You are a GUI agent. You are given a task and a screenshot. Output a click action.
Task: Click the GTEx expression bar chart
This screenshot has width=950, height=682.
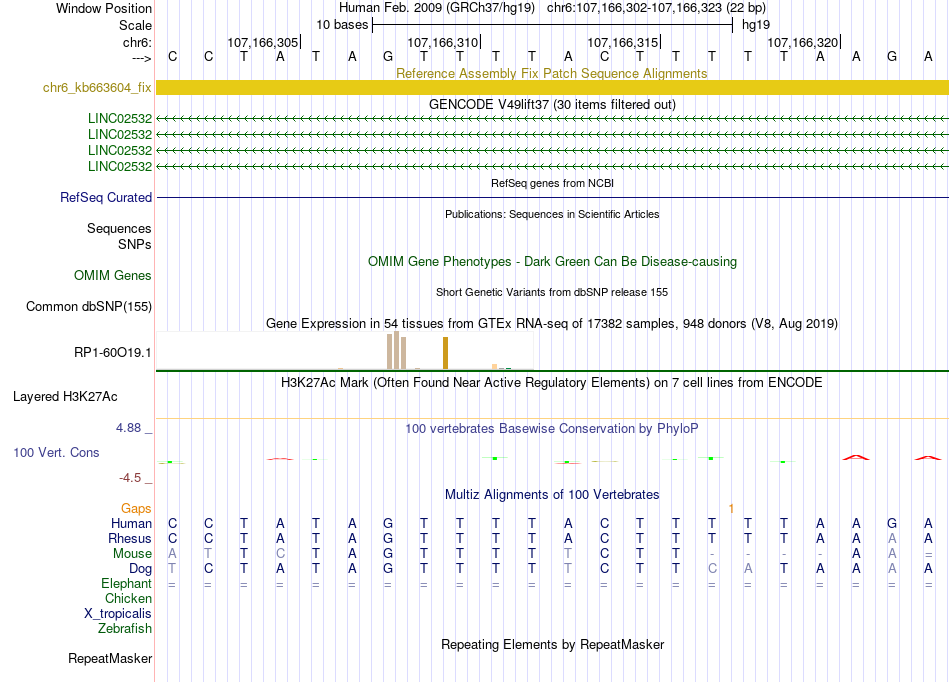pos(345,351)
